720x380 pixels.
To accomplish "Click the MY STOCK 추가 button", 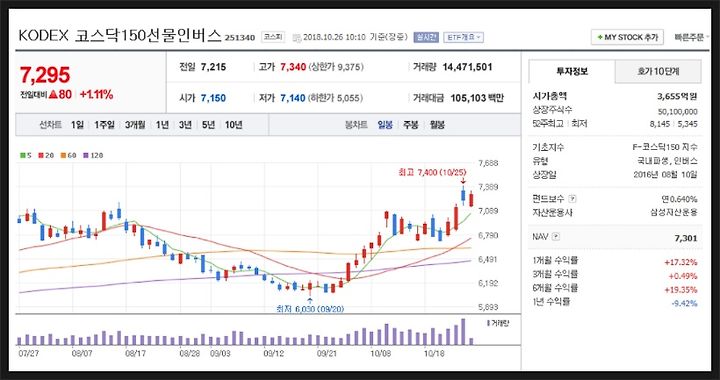I will pyautogui.click(x=627, y=37).
